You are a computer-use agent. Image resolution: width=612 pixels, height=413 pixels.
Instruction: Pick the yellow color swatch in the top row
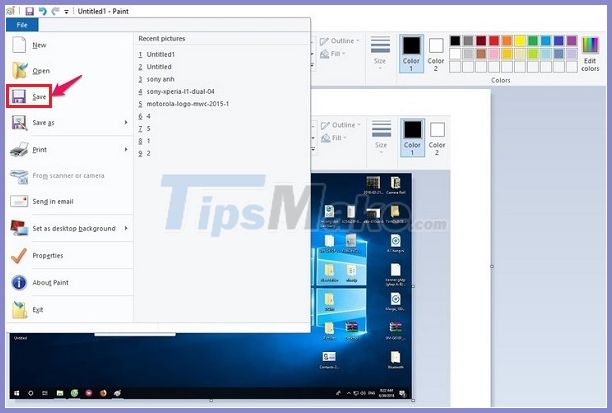click(520, 40)
